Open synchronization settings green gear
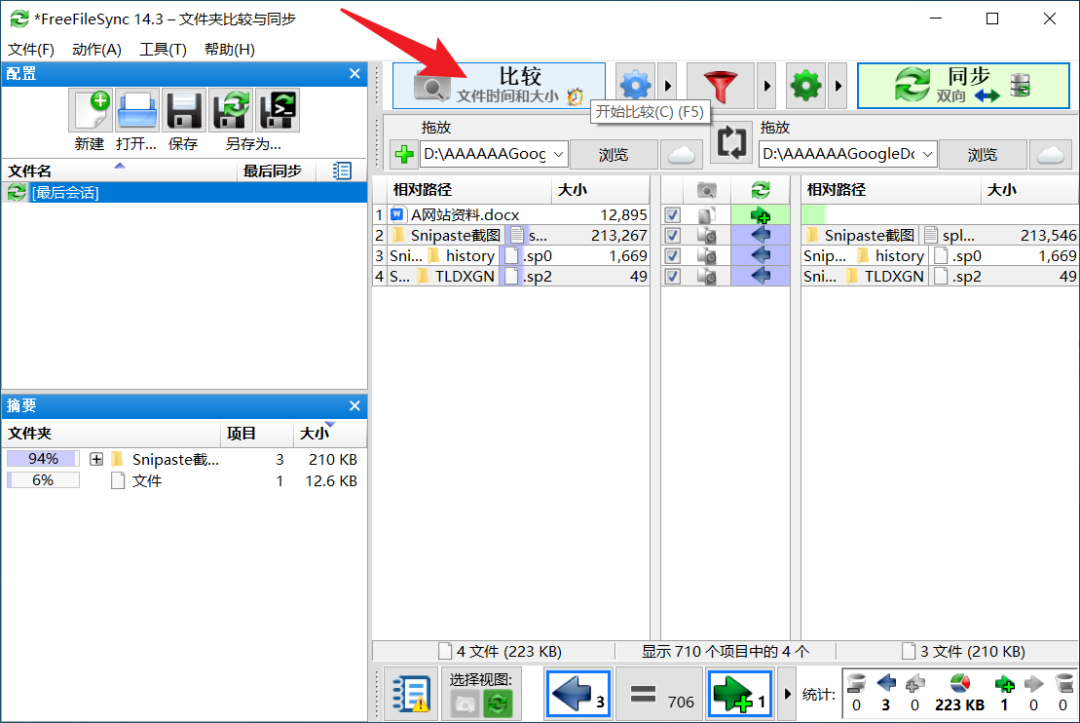 point(806,85)
